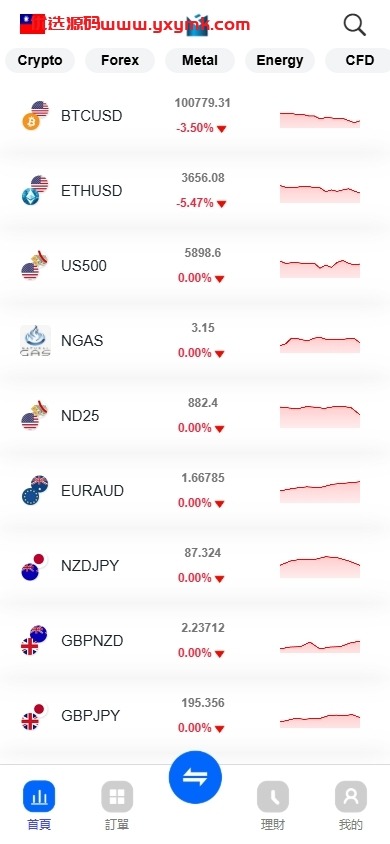Viewport: 390px width, 844px height.
Task: Select the Crypto category tab
Action: click(40, 60)
